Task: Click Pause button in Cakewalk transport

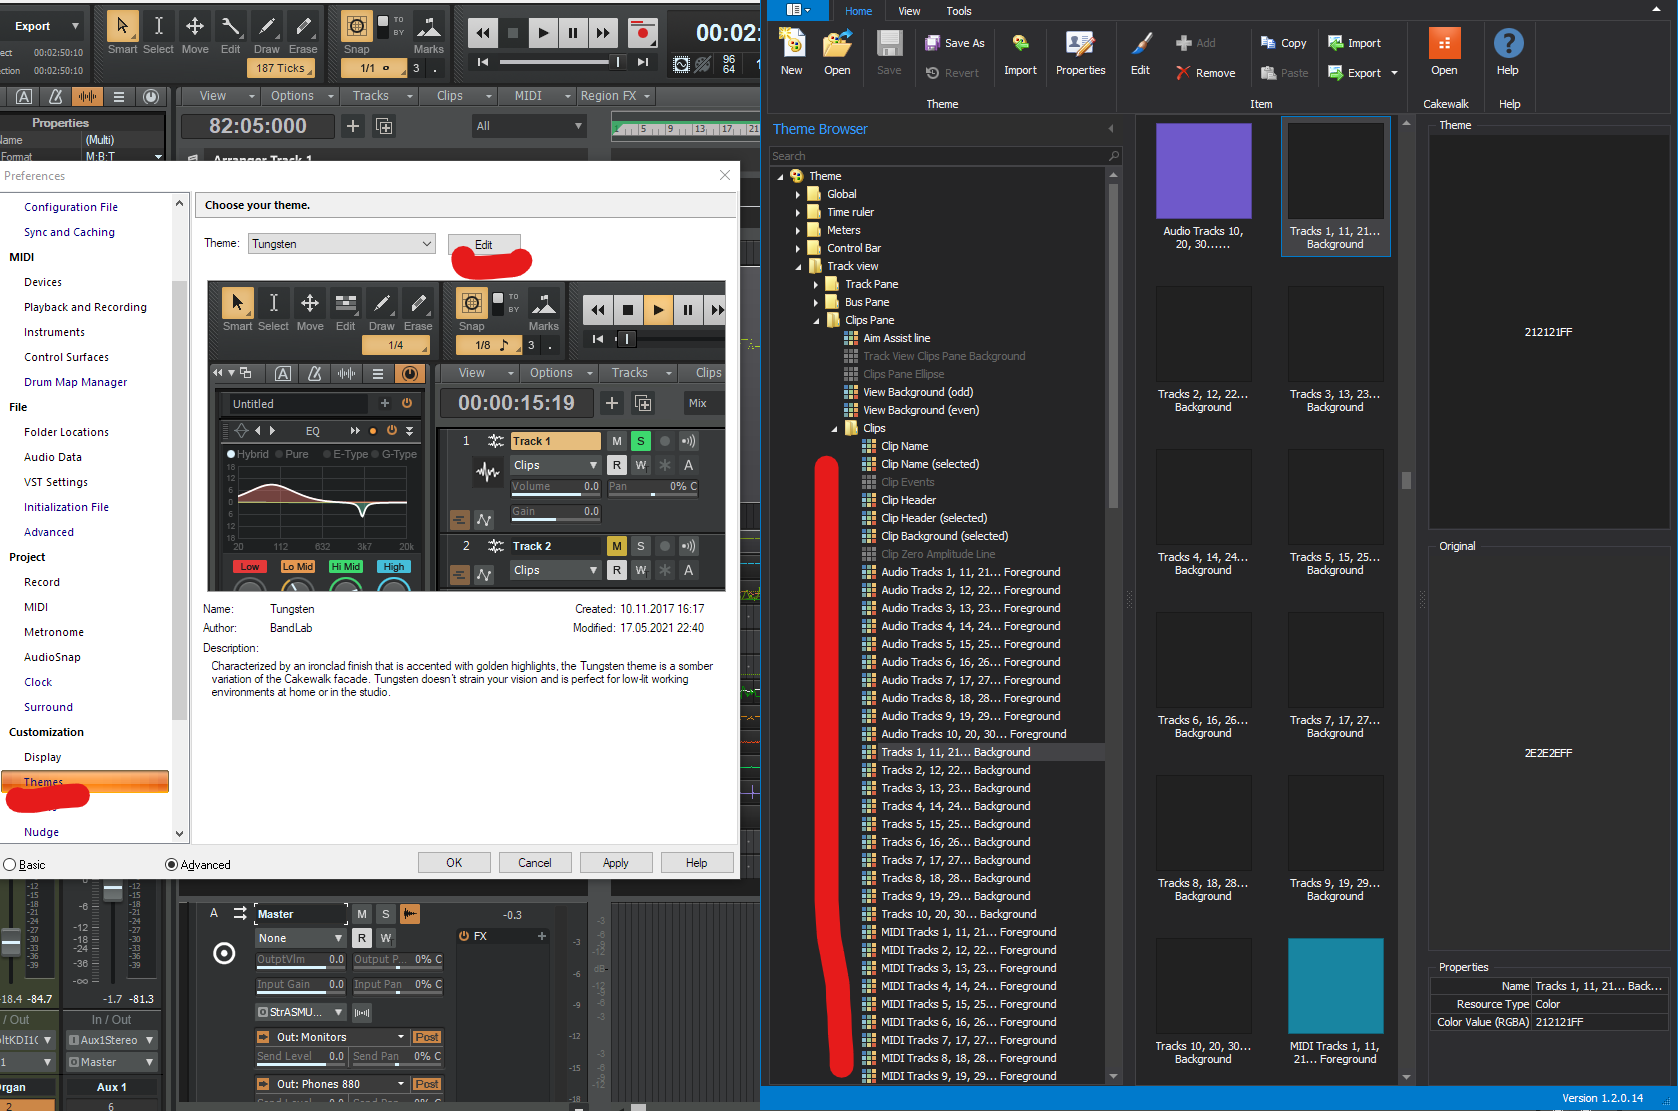Action: 572,32
